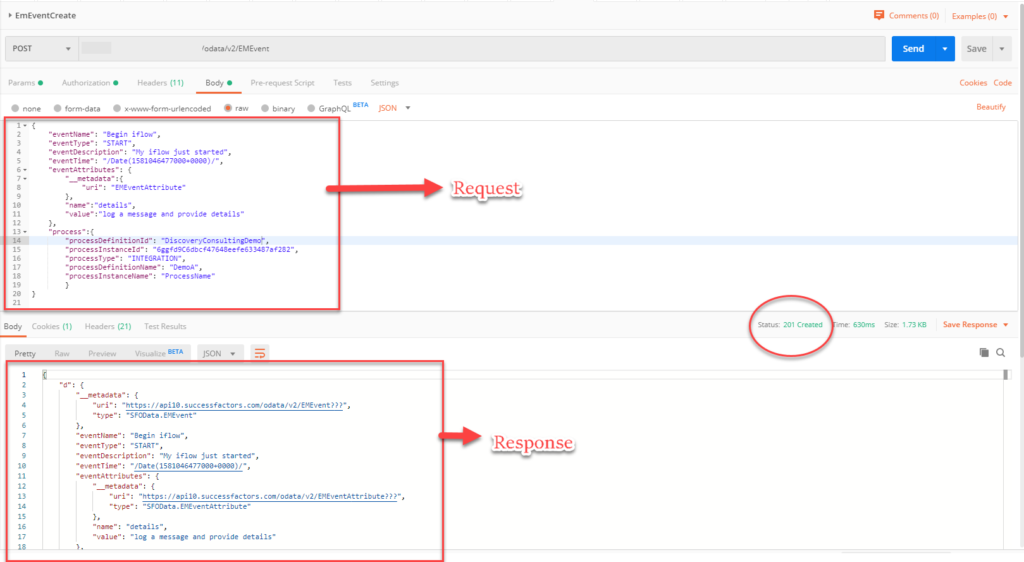Collapse the process block at line 13
1024x562 pixels.
click(25, 232)
